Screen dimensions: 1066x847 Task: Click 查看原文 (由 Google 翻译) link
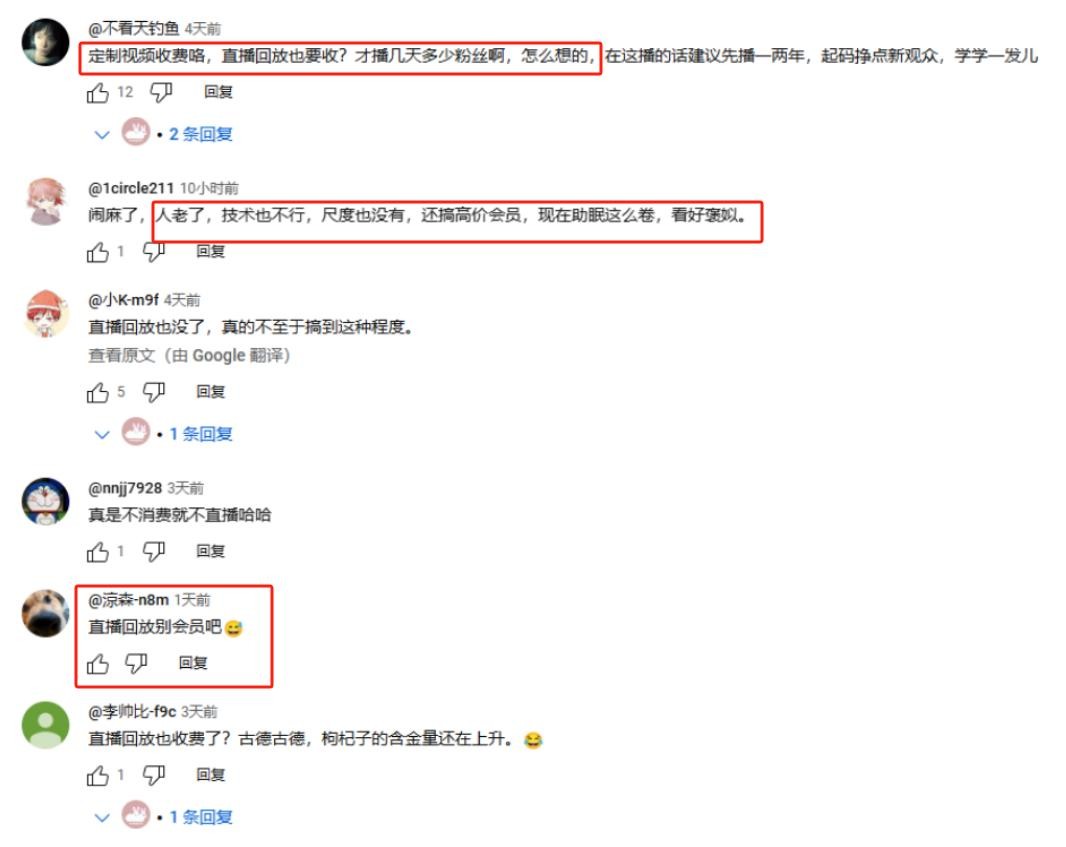(x=189, y=356)
